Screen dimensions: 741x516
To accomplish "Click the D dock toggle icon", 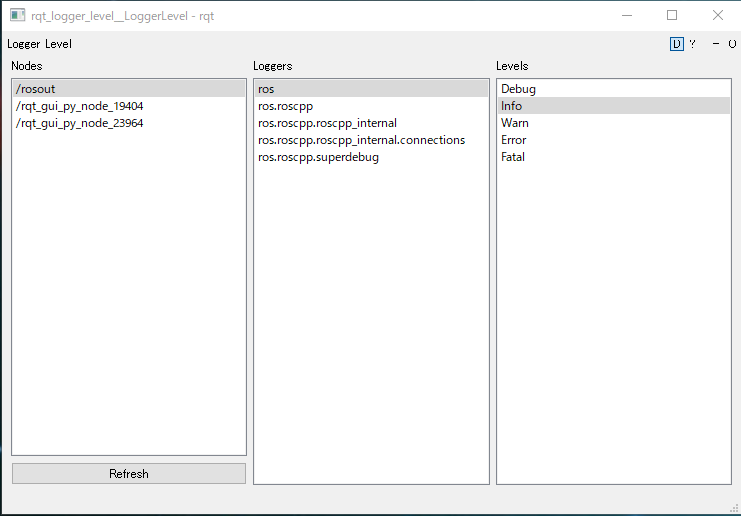I will coord(677,44).
